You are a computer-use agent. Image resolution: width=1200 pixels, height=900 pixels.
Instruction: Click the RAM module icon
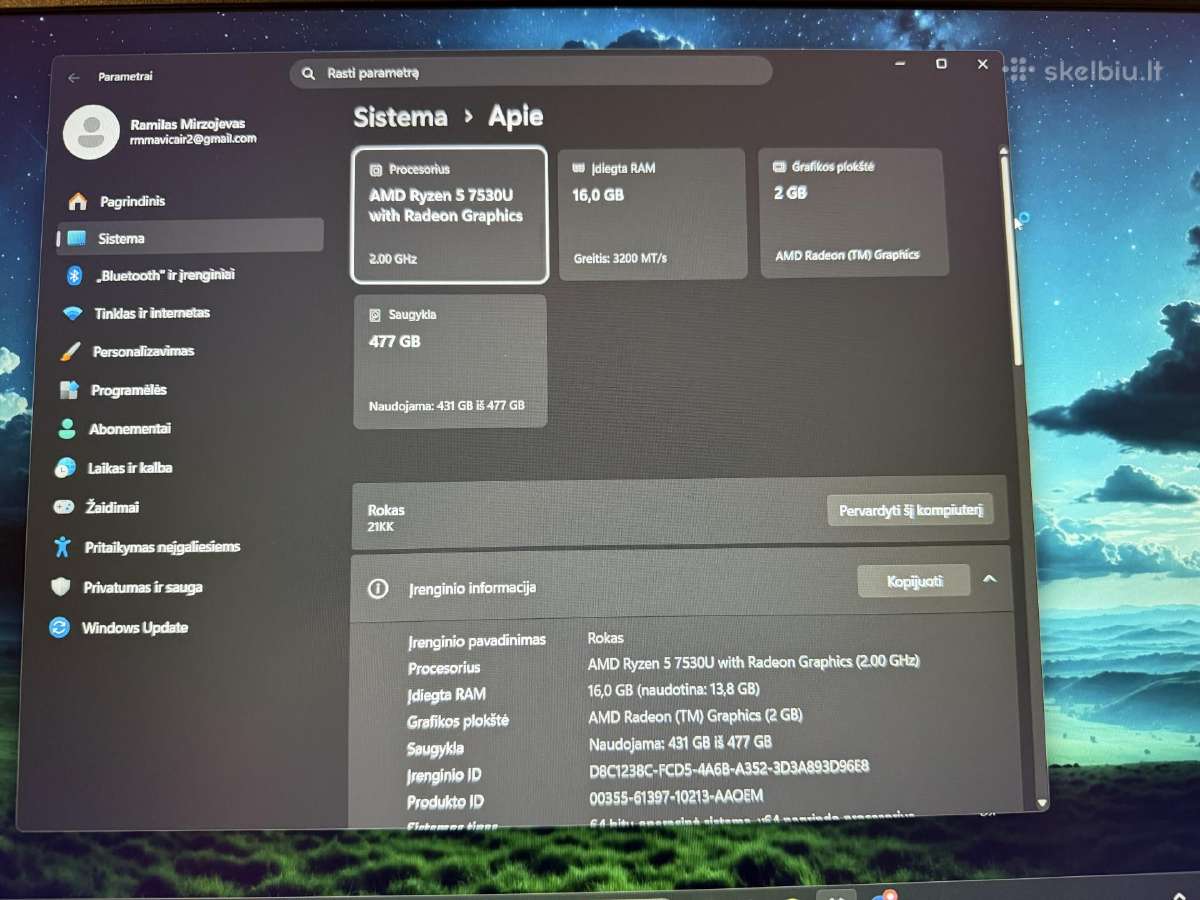click(578, 169)
